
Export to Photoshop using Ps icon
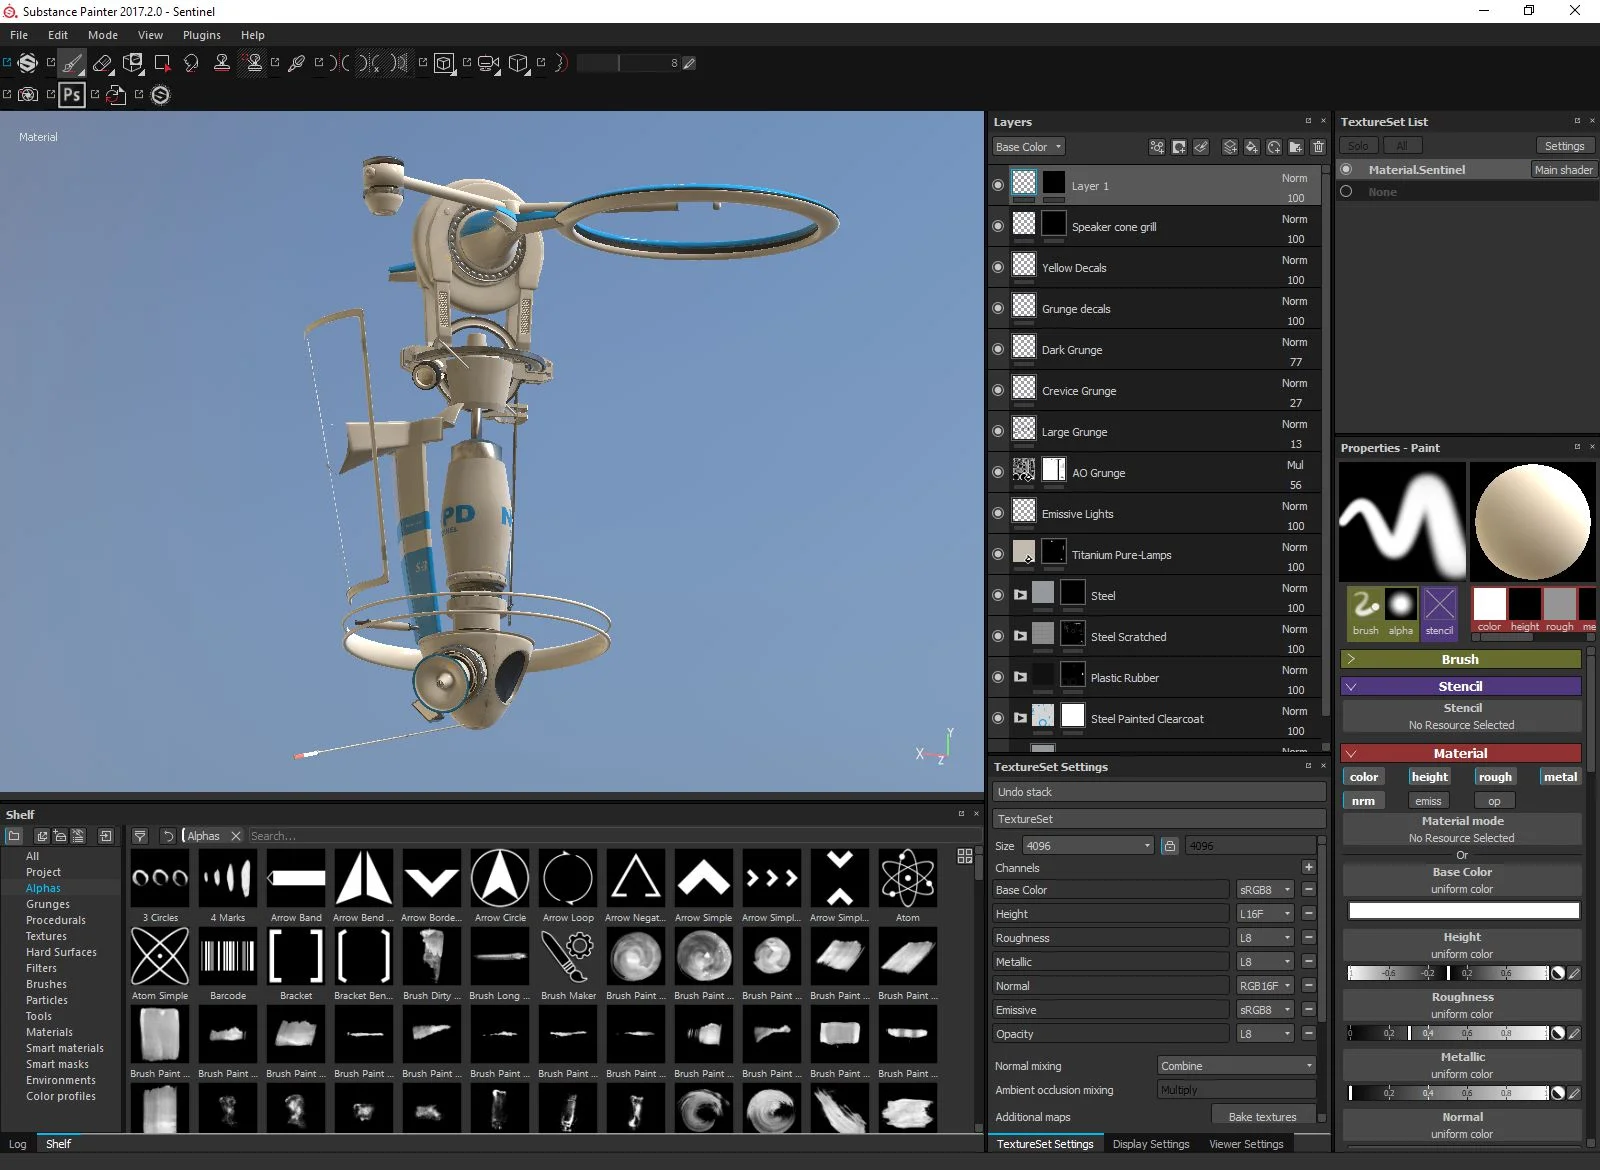click(72, 95)
